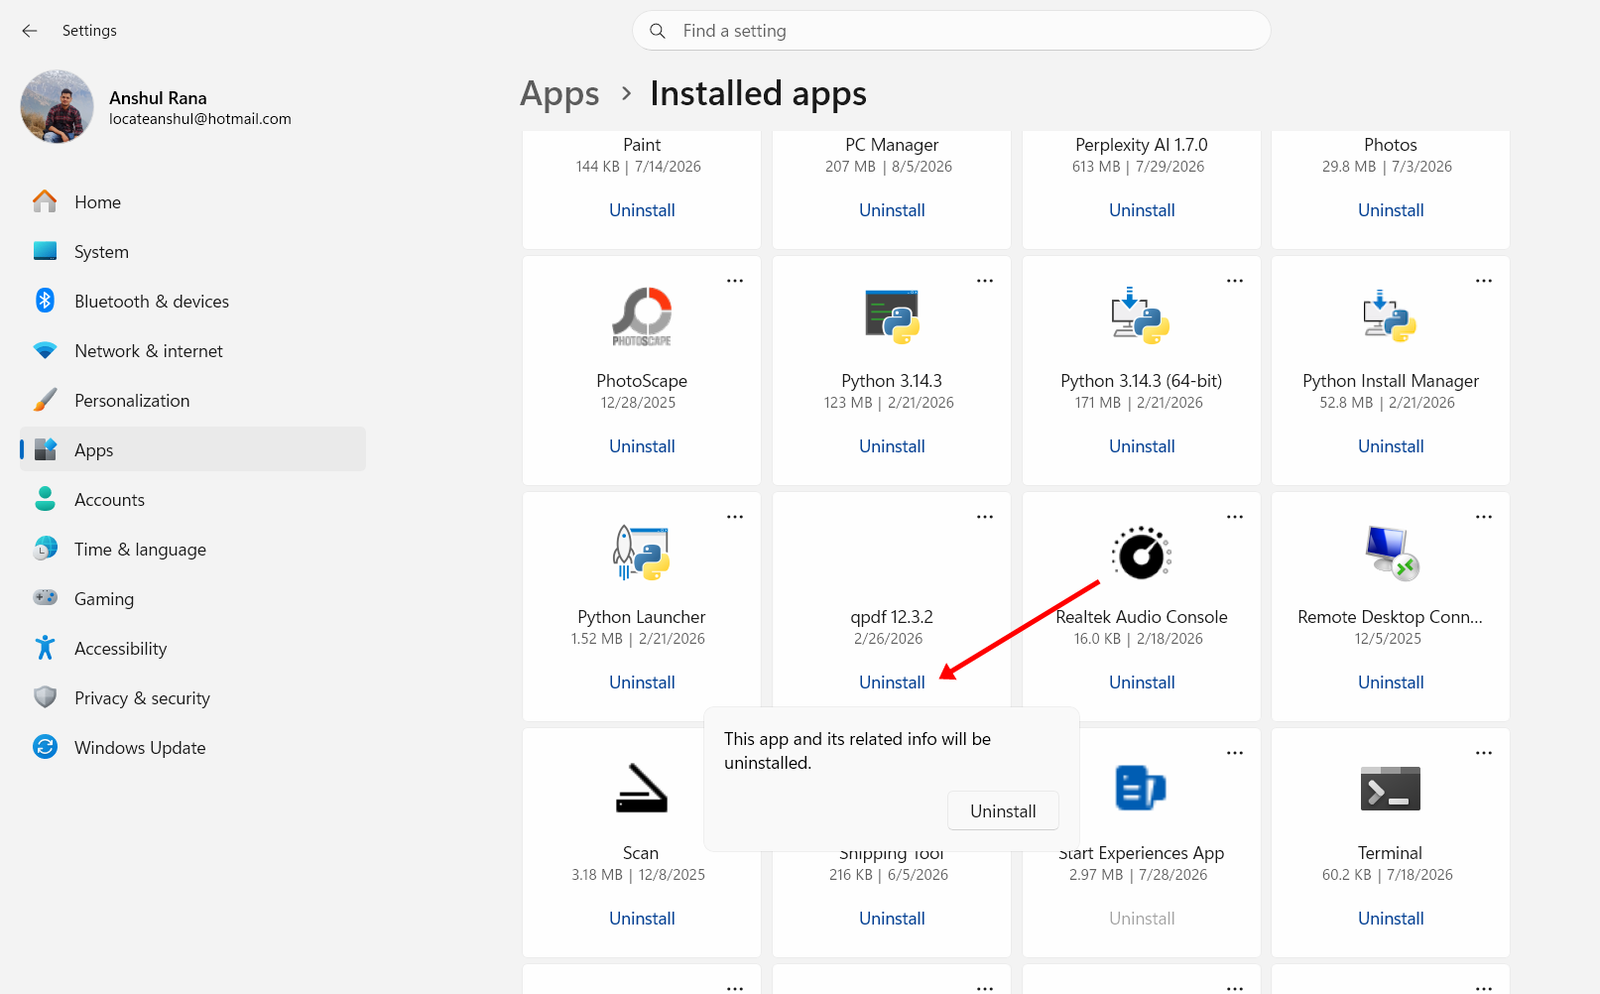The width and height of the screenshot is (1600, 994).
Task: Click Uninstall under Scan
Action: pyautogui.click(x=642, y=918)
